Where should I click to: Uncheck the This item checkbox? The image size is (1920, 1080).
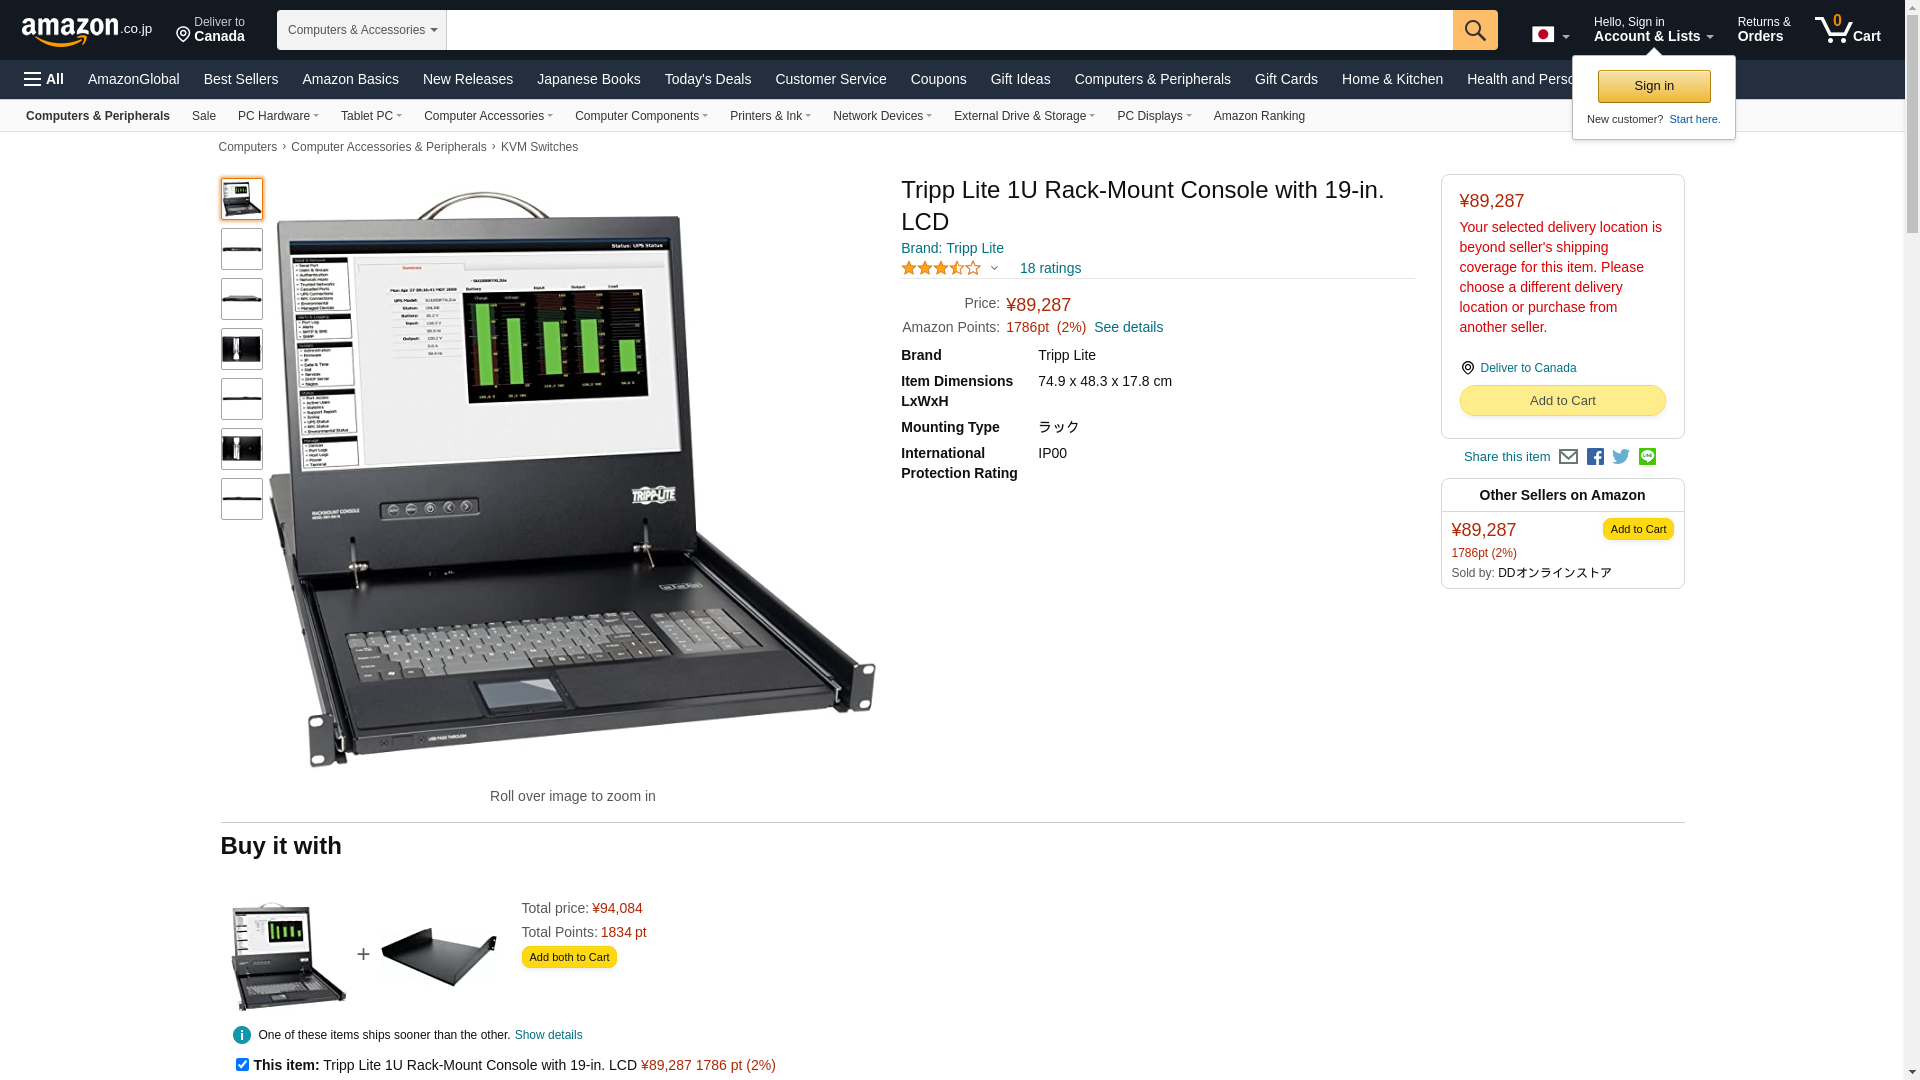pyautogui.click(x=242, y=1065)
